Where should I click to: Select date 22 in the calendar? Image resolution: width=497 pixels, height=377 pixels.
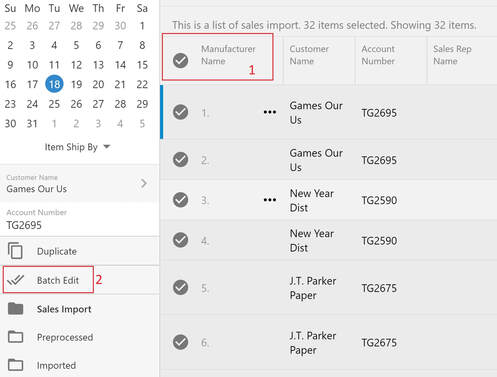(x=142, y=84)
